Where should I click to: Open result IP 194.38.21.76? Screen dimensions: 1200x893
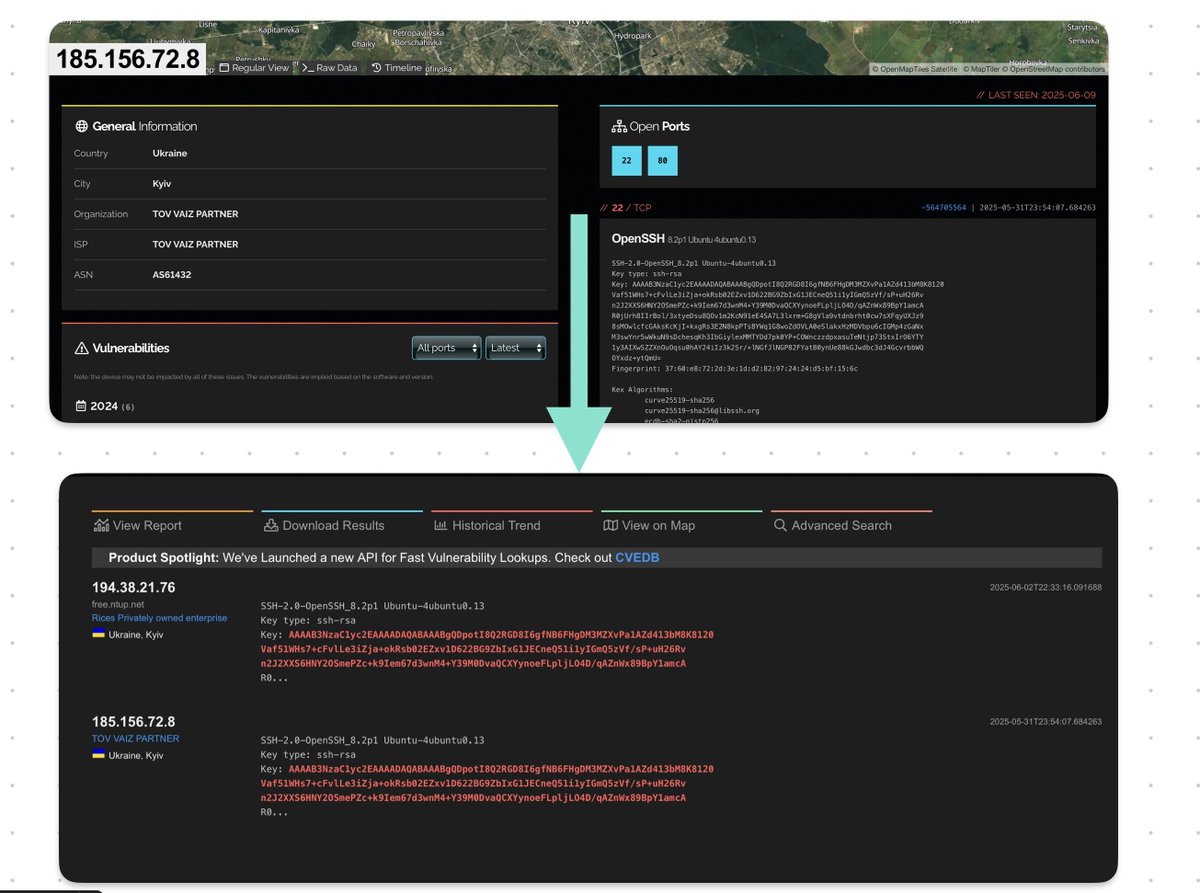134,587
